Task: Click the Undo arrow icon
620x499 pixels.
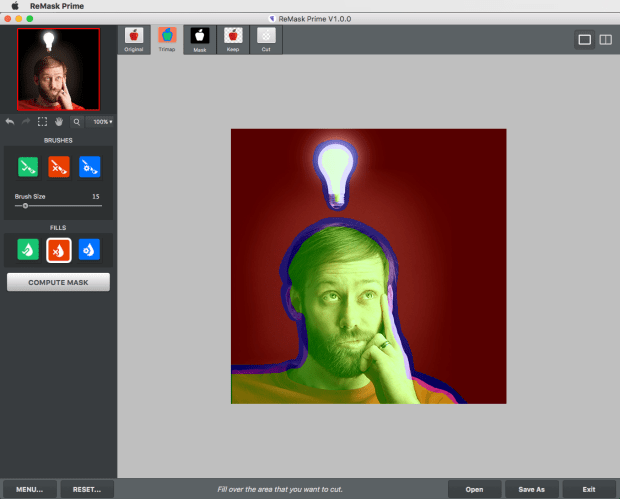Action: coord(10,122)
